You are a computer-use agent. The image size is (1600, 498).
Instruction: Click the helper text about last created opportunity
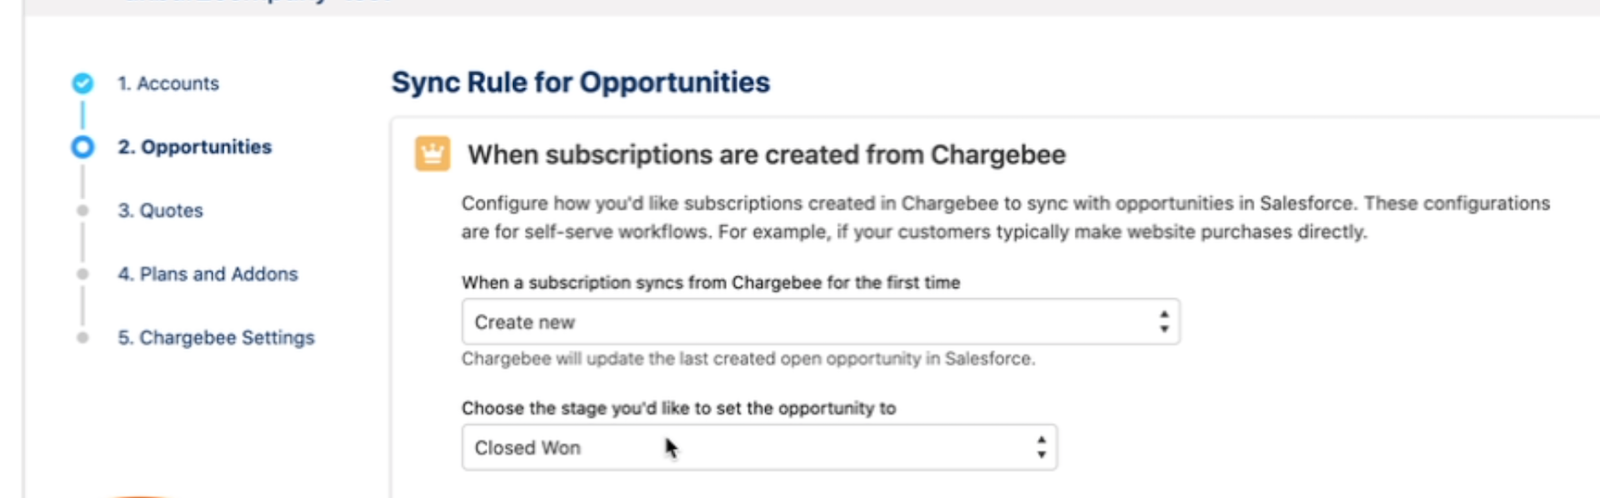[748, 359]
